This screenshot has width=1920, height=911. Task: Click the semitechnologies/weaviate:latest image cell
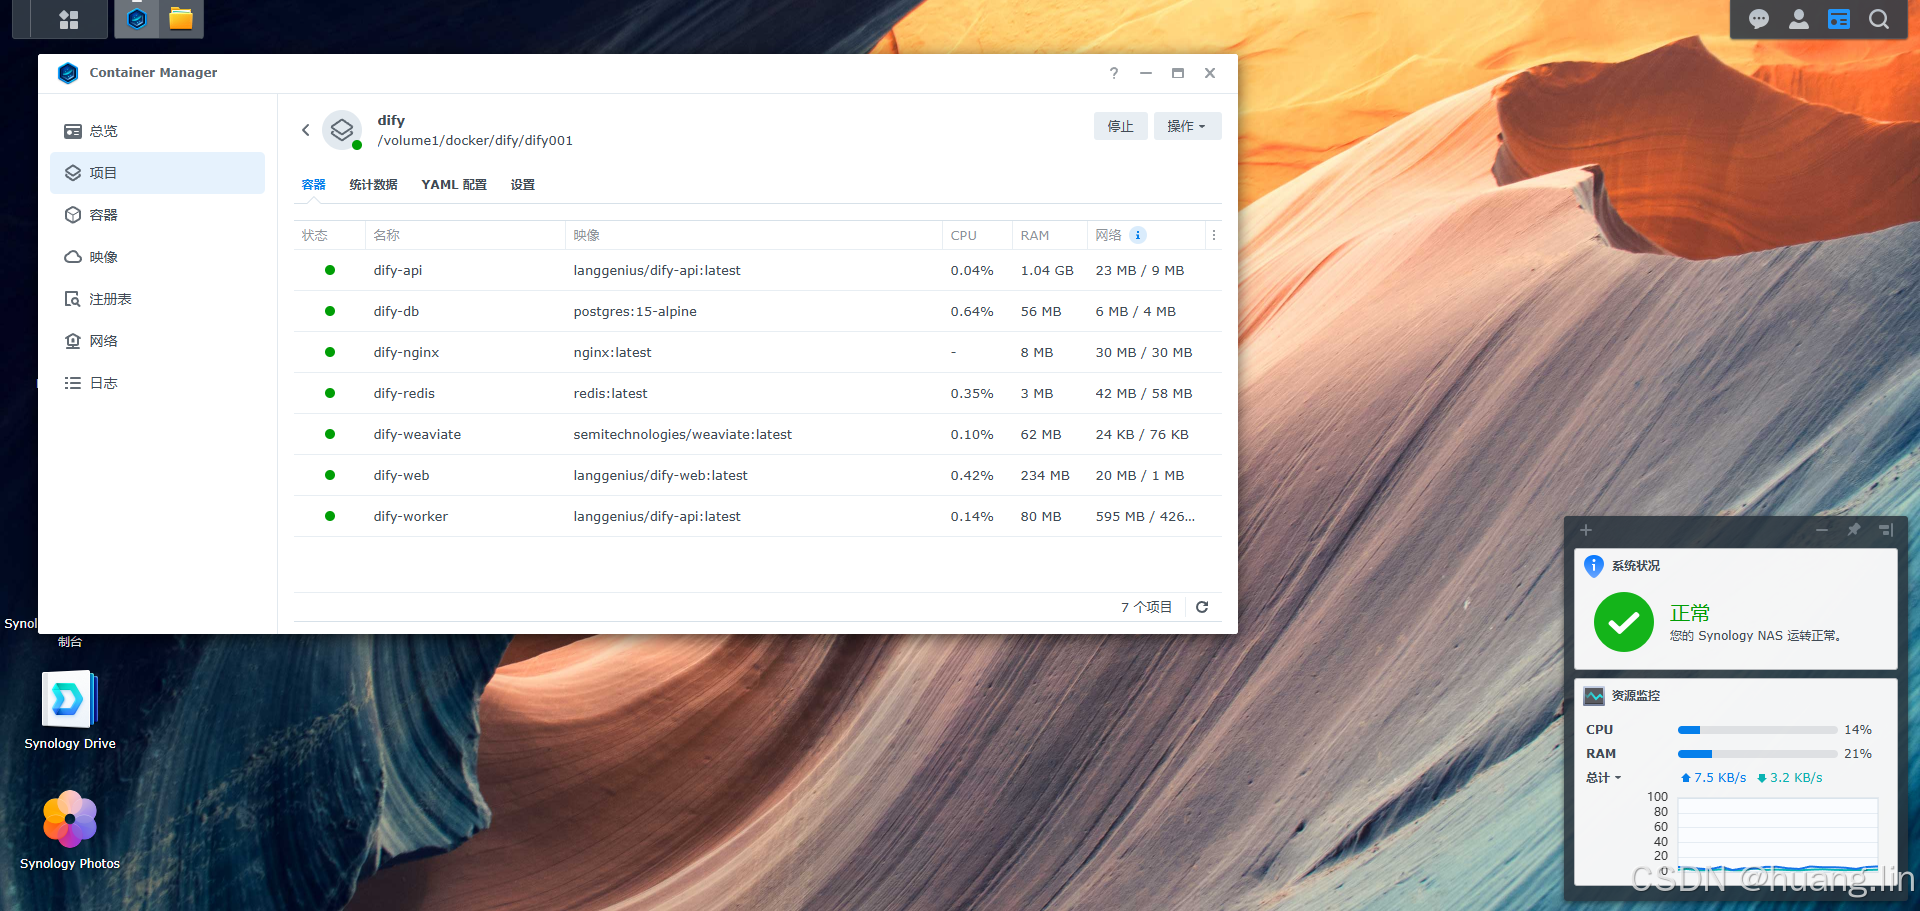pos(682,435)
